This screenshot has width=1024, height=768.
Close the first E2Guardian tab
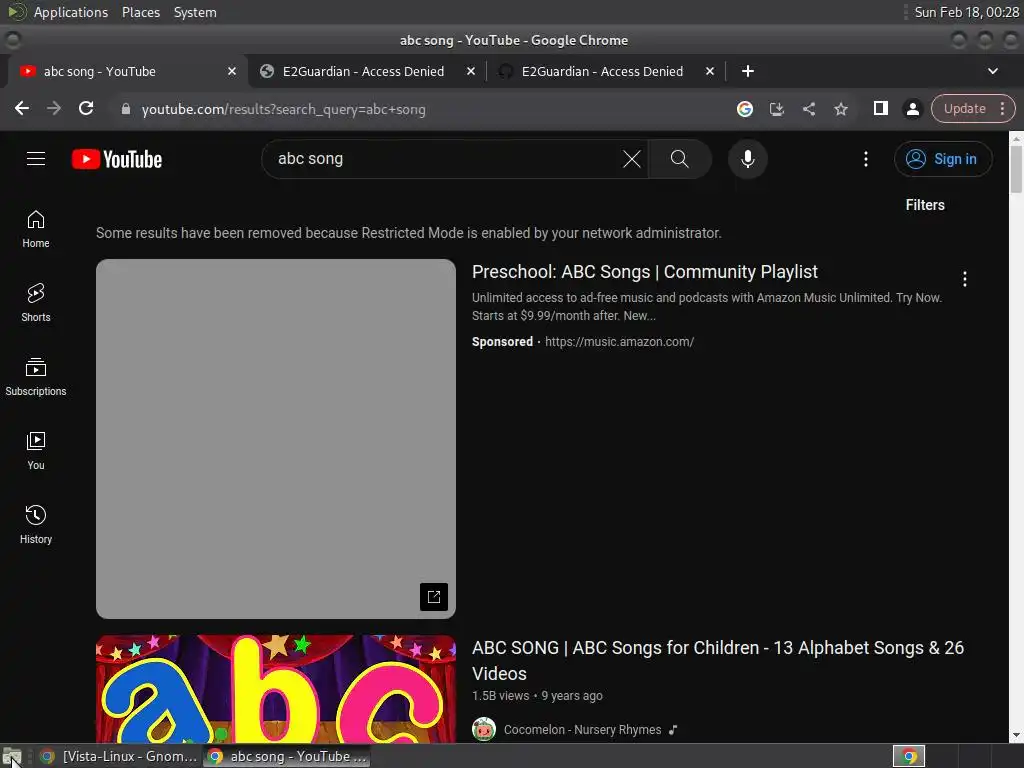(471, 71)
